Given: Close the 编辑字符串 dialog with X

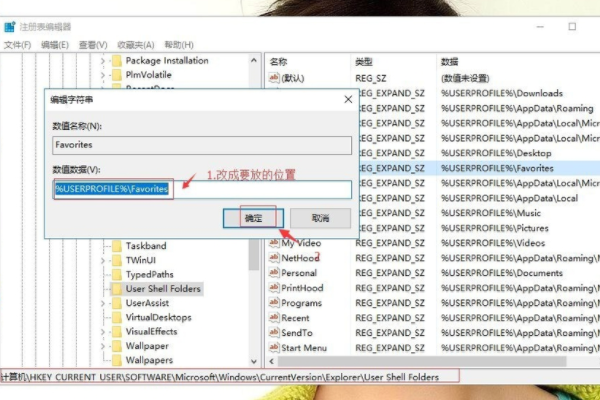Looking at the screenshot, I should 348,100.
